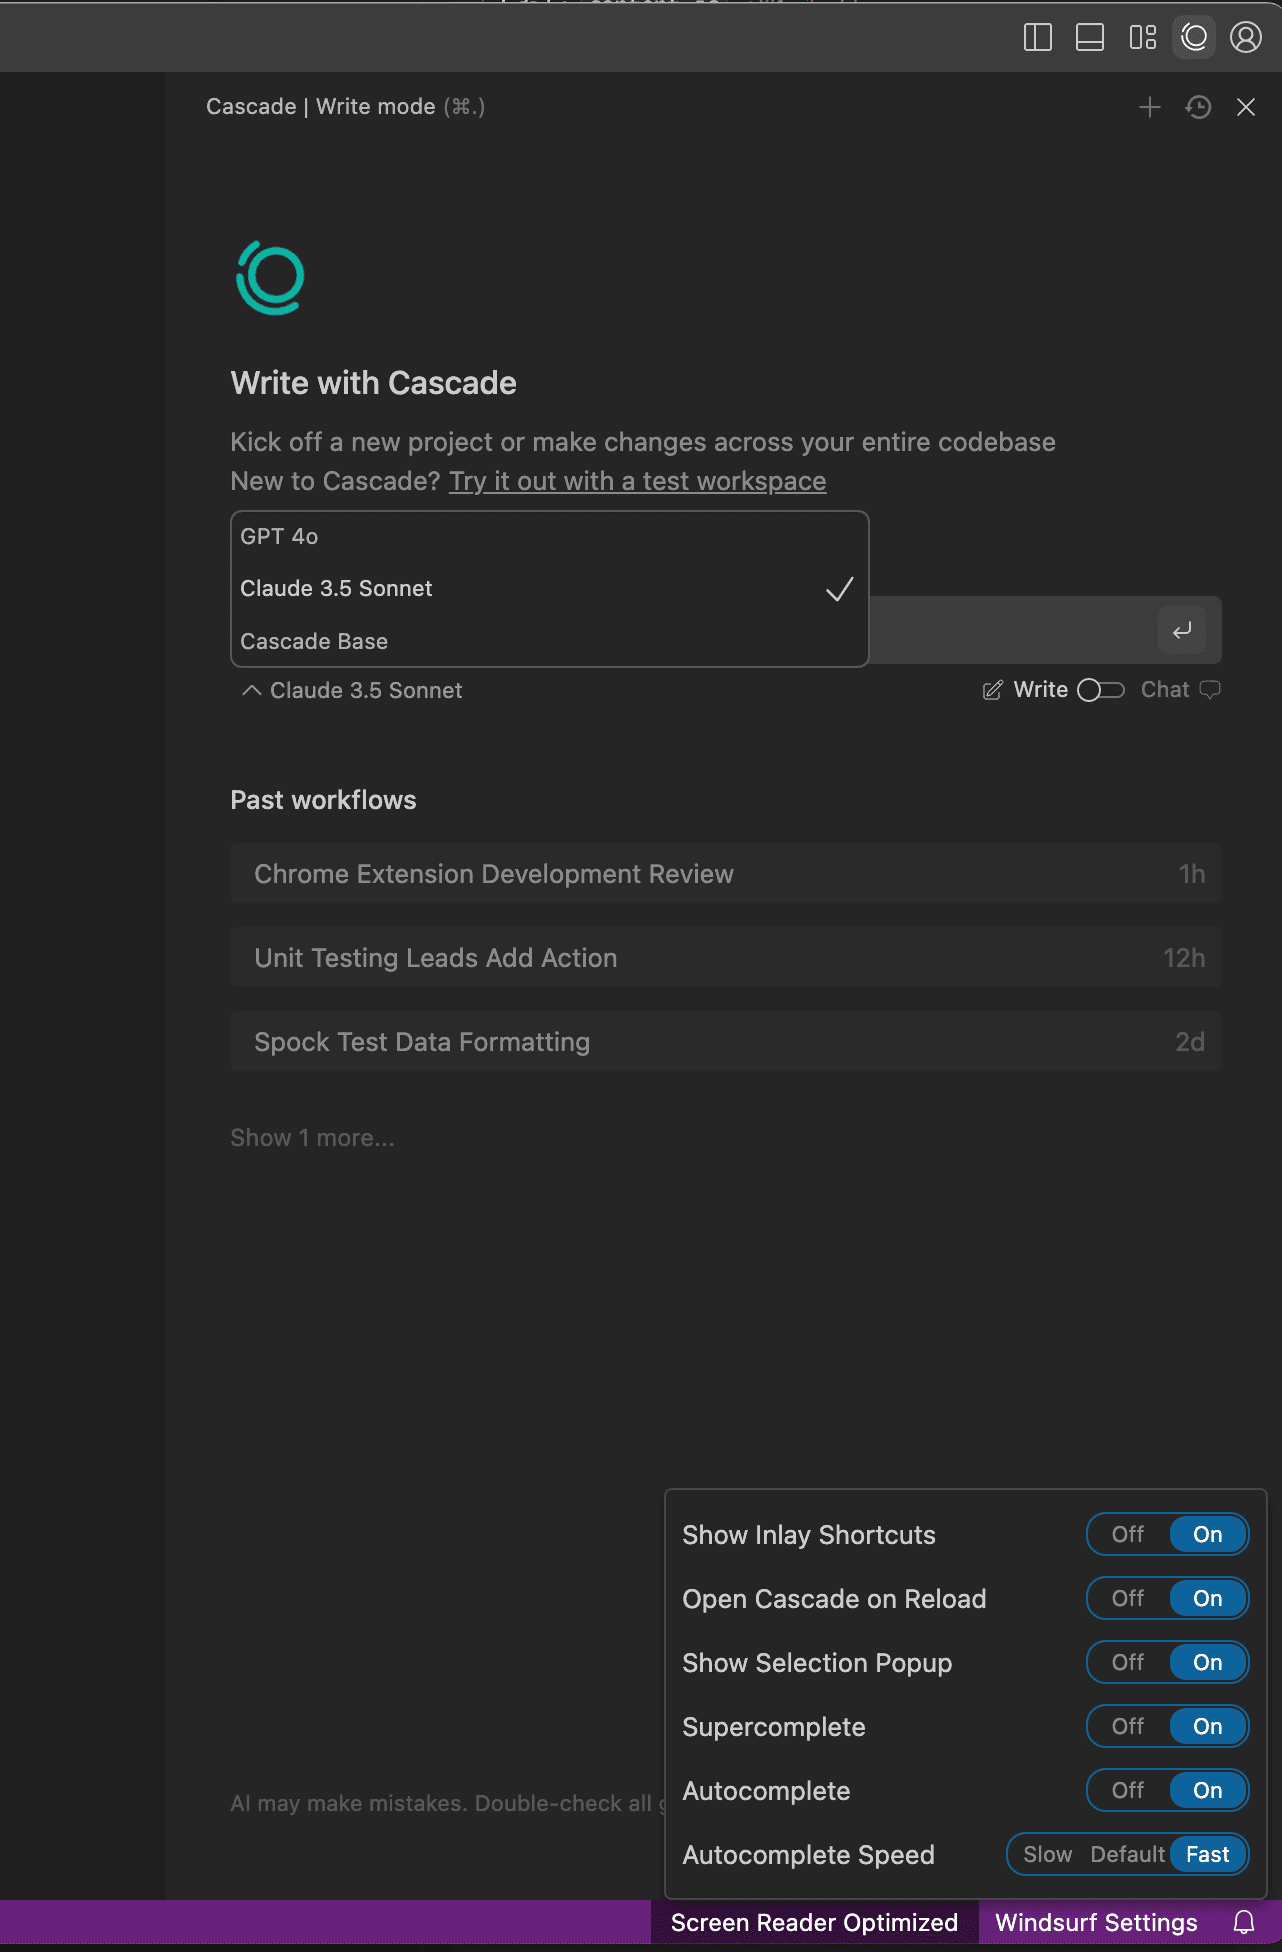Flip the Write/Chat mode switch
Screen dimensions: 1282x1952
(1101, 690)
